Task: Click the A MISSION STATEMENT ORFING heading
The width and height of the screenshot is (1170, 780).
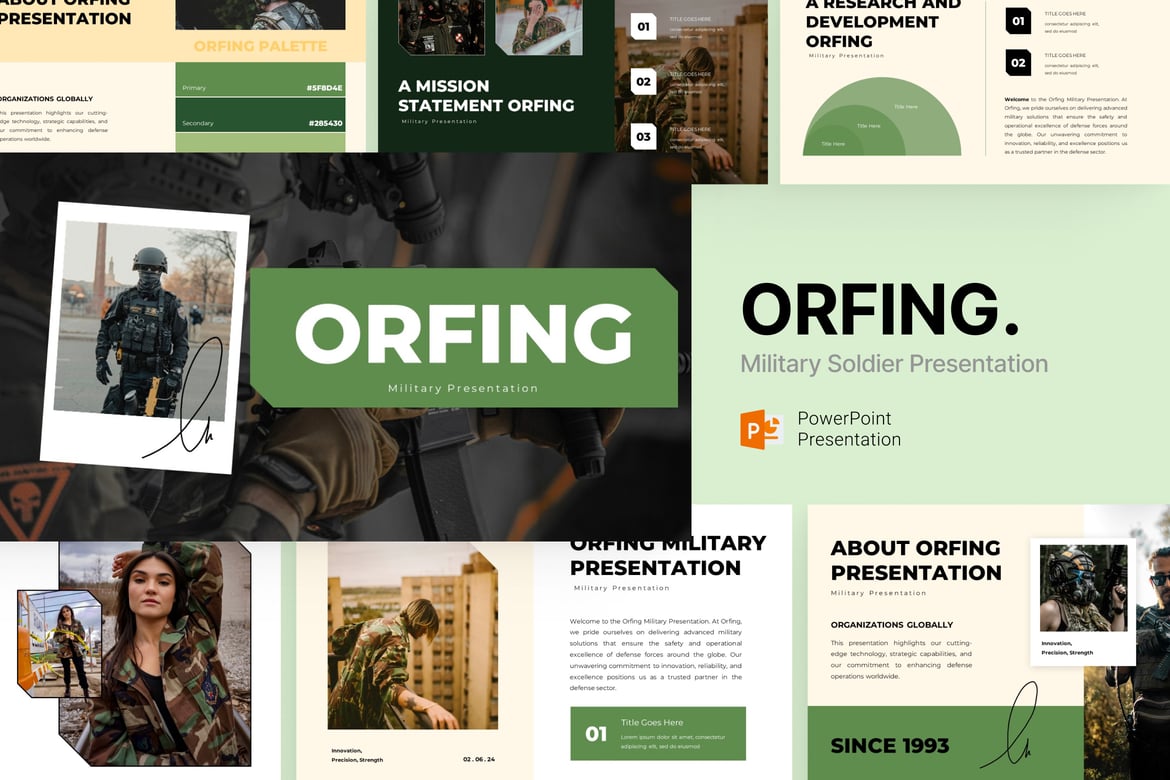Action: click(x=486, y=96)
